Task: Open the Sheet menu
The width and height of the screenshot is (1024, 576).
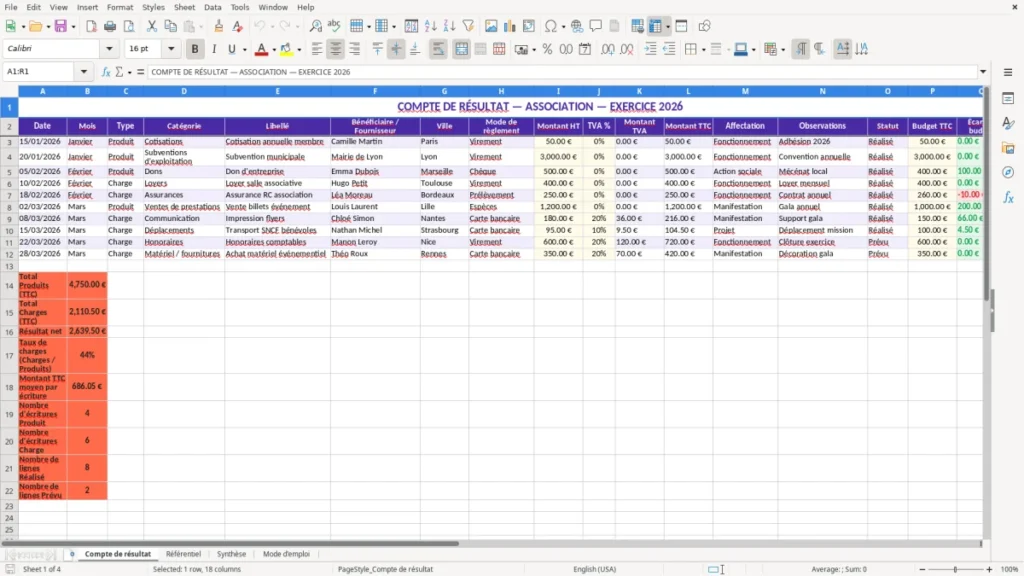Action: [x=184, y=7]
